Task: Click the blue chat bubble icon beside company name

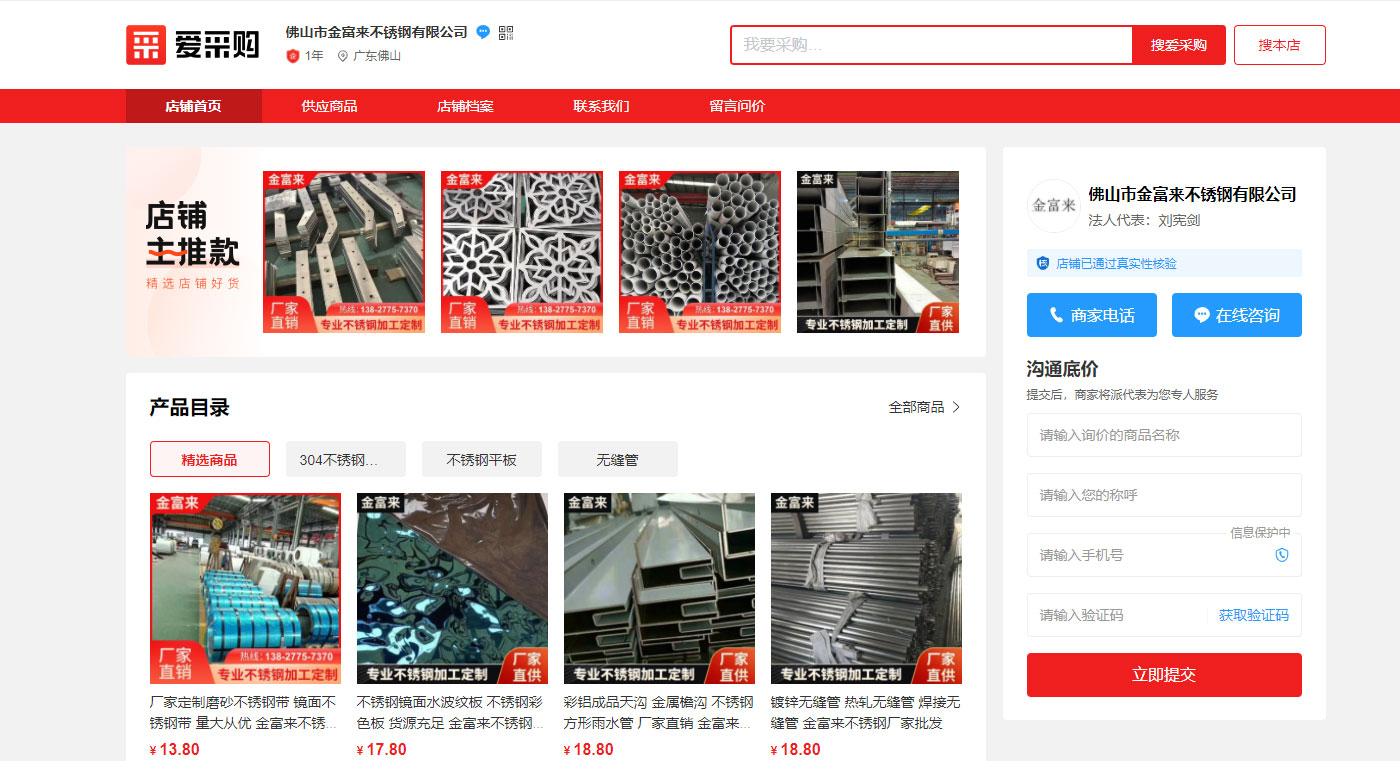Action: click(483, 32)
